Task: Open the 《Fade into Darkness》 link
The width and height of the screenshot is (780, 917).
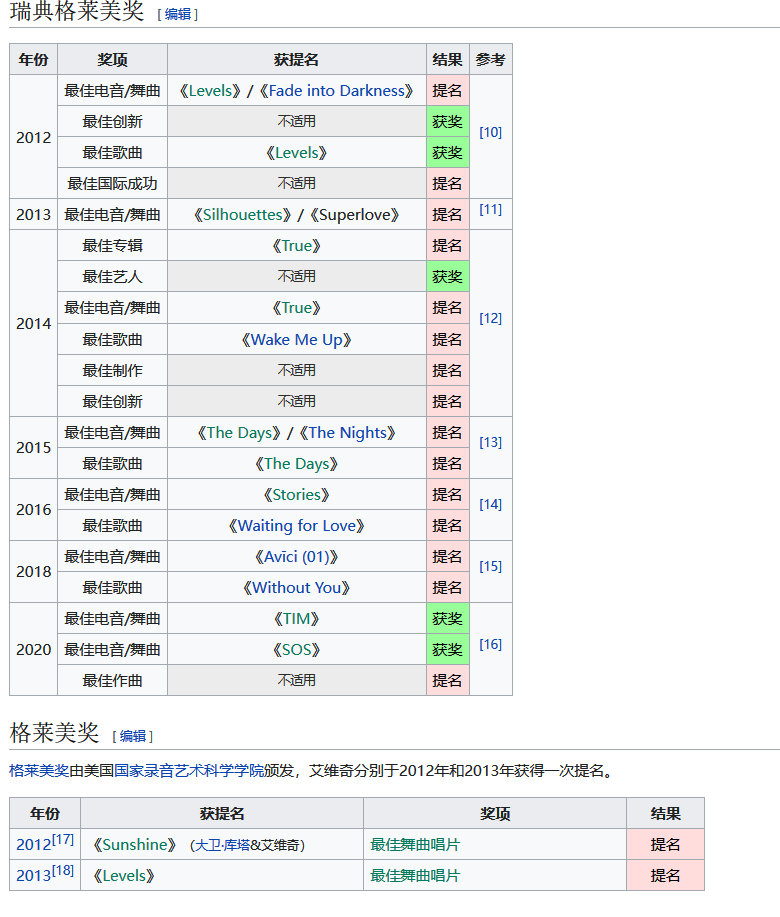Action: coord(336,91)
